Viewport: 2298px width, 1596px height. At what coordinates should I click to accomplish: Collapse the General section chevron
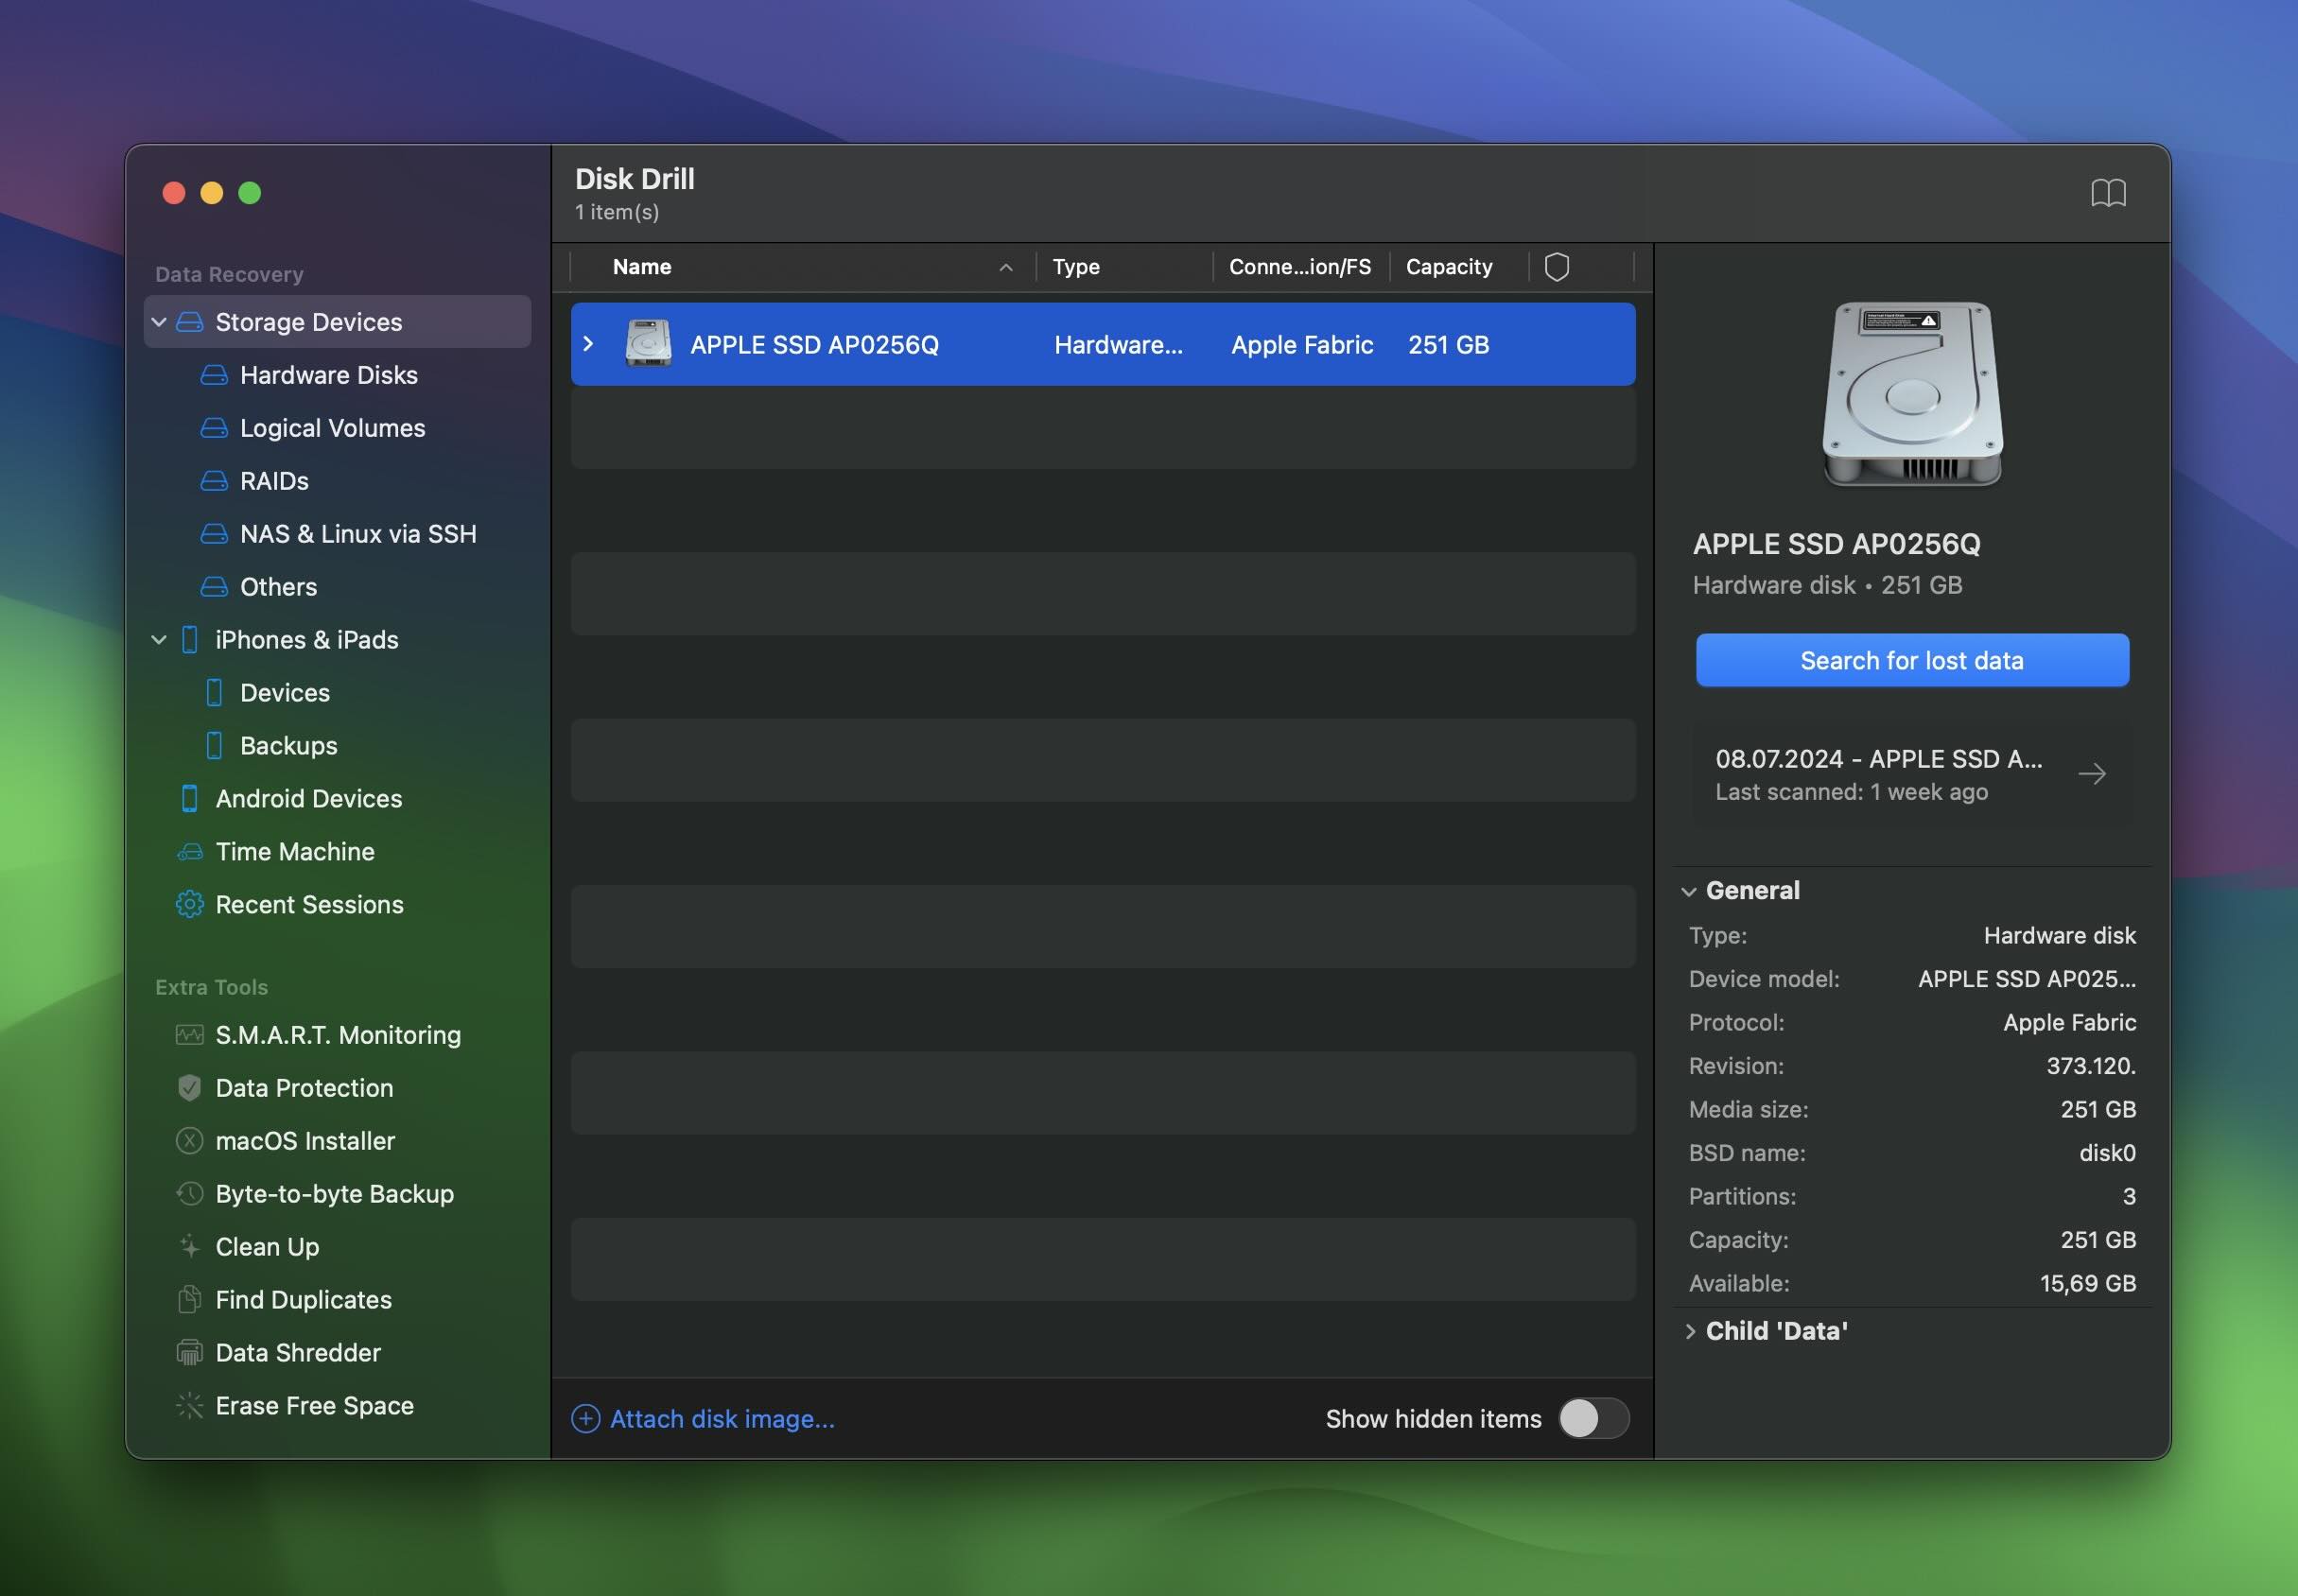point(1689,891)
